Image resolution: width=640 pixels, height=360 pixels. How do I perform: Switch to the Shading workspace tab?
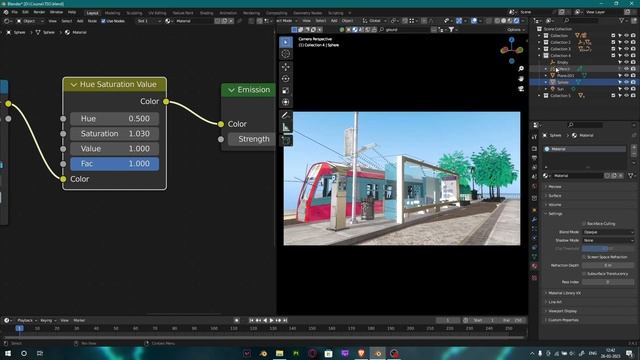[x=206, y=13]
